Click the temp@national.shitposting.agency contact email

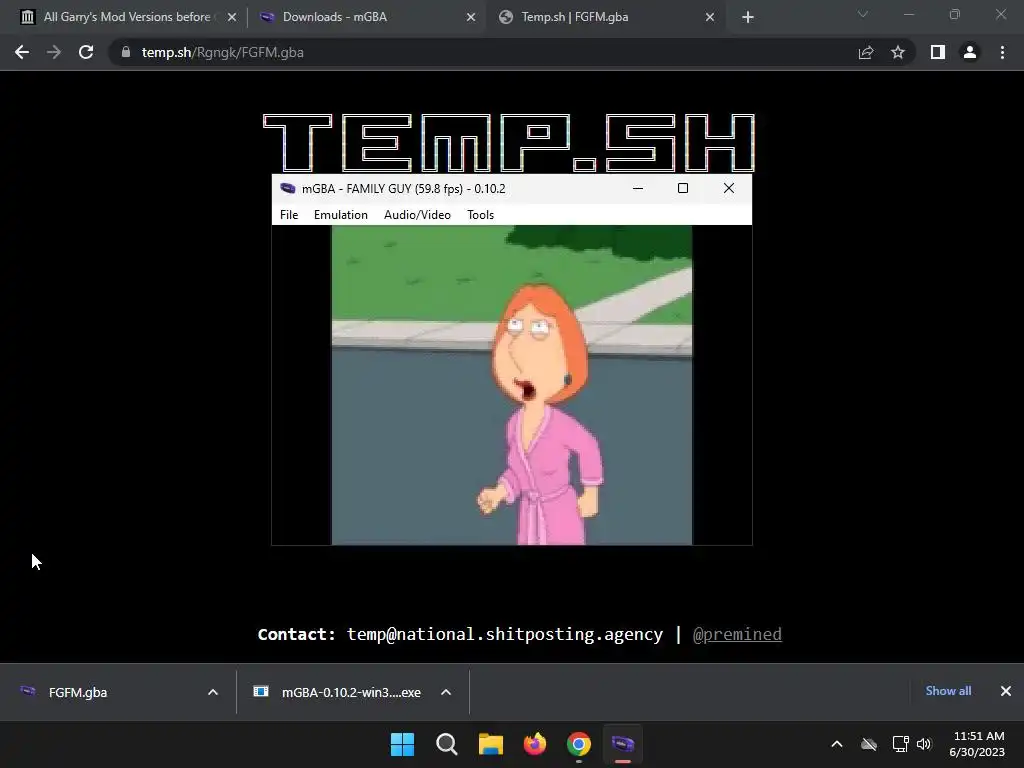point(505,634)
